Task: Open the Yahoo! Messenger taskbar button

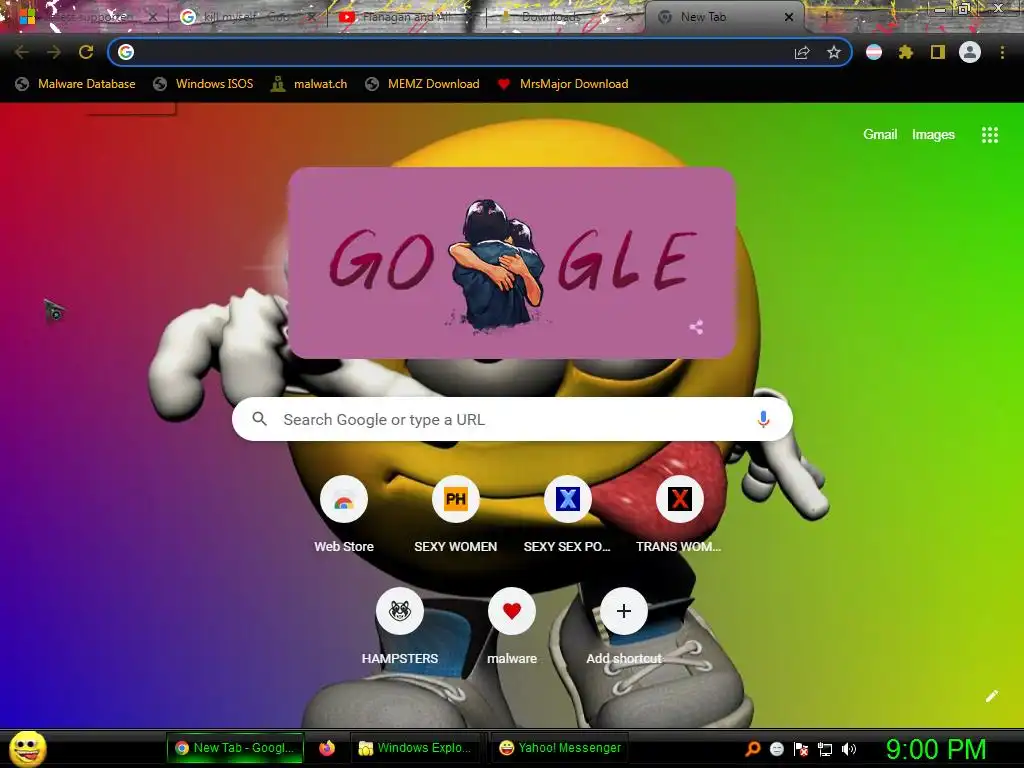Action: click(x=560, y=748)
